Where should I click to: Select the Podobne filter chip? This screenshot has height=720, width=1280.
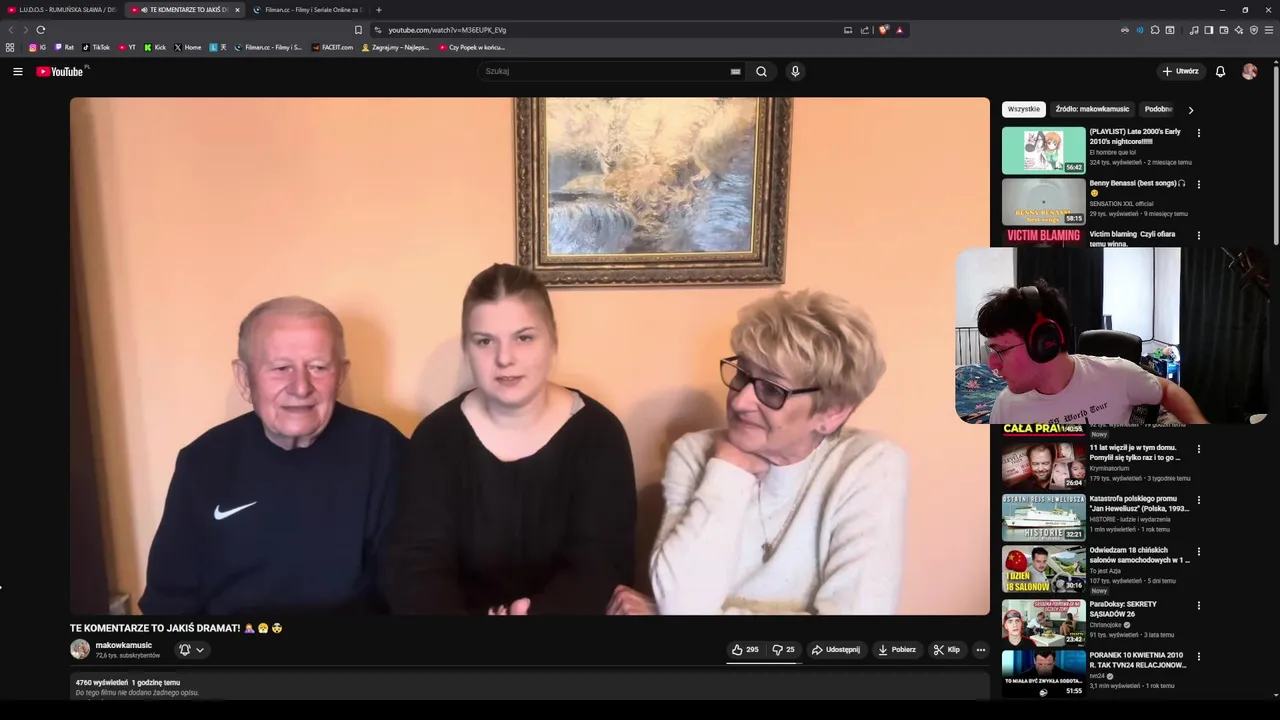[x=1158, y=109]
